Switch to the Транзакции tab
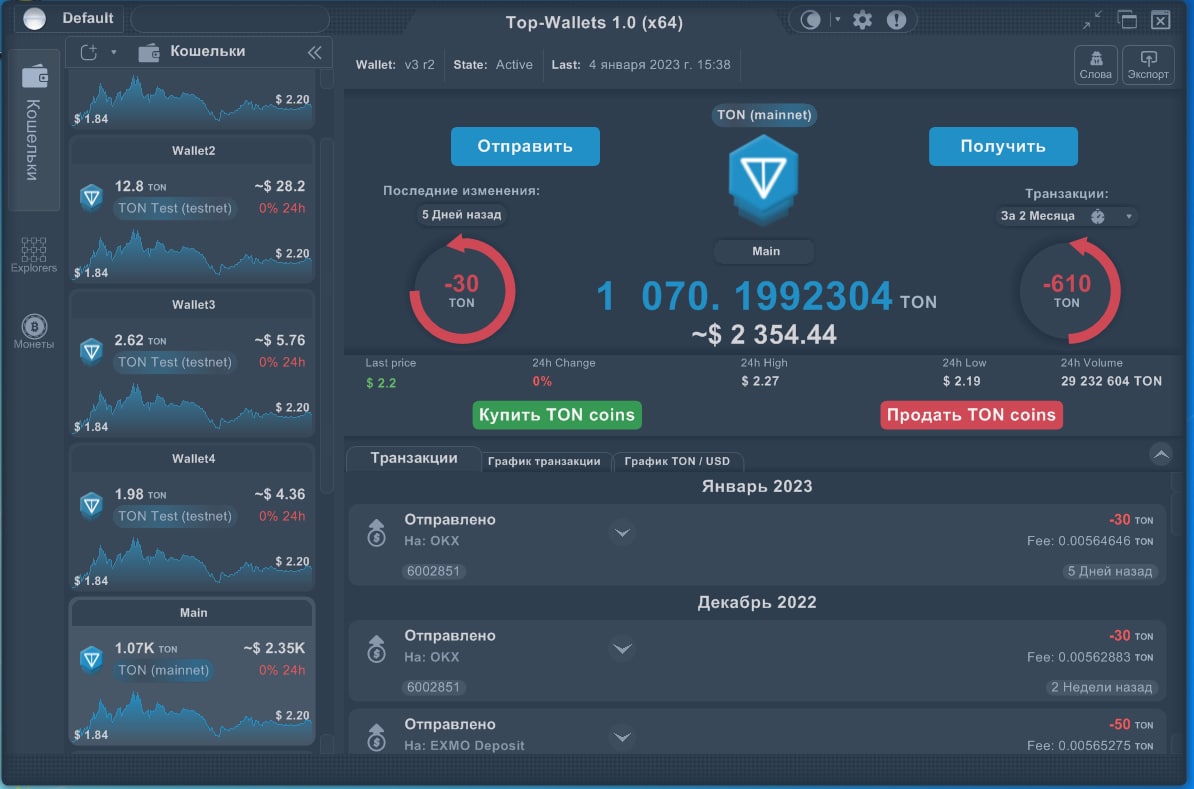 (413, 458)
